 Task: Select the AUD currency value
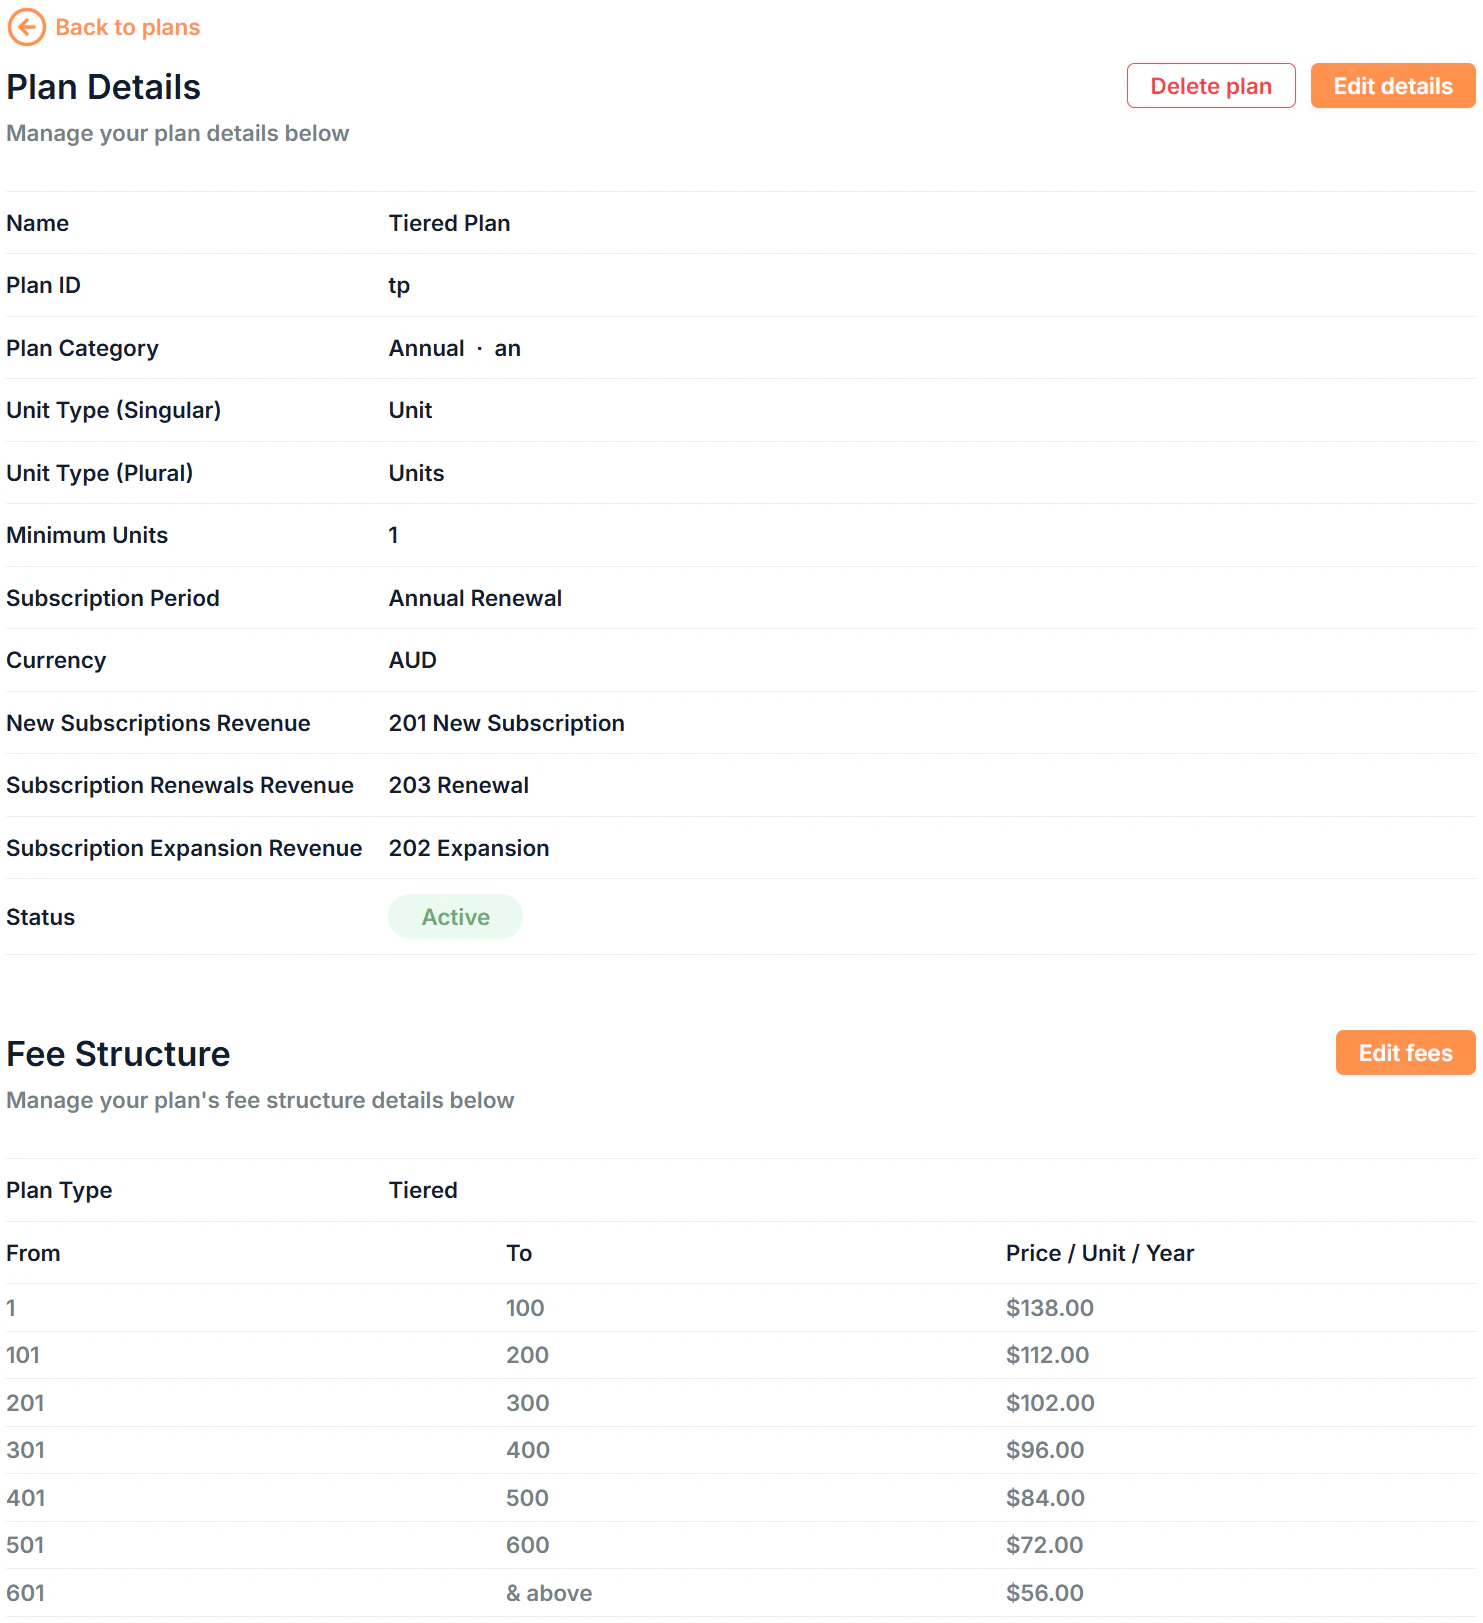[412, 660]
